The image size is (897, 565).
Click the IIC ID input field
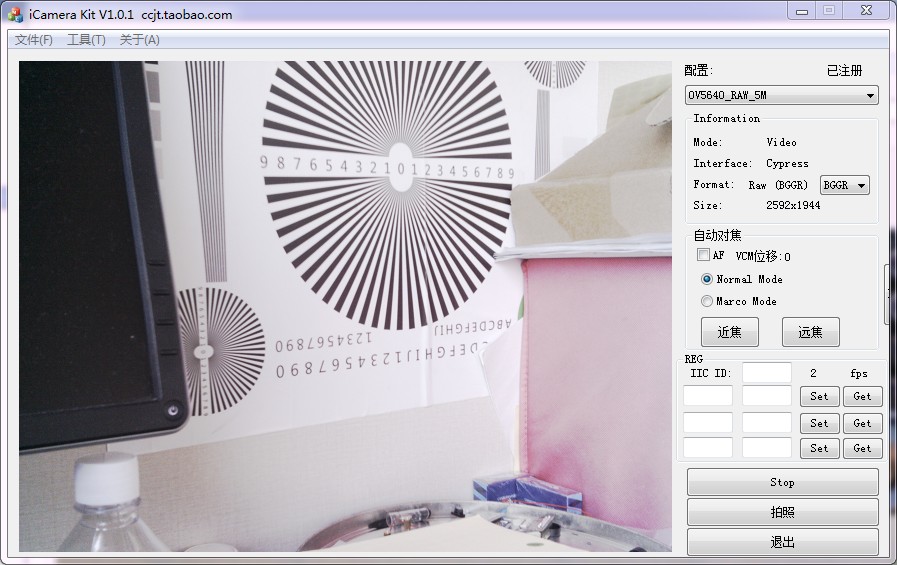(766, 373)
